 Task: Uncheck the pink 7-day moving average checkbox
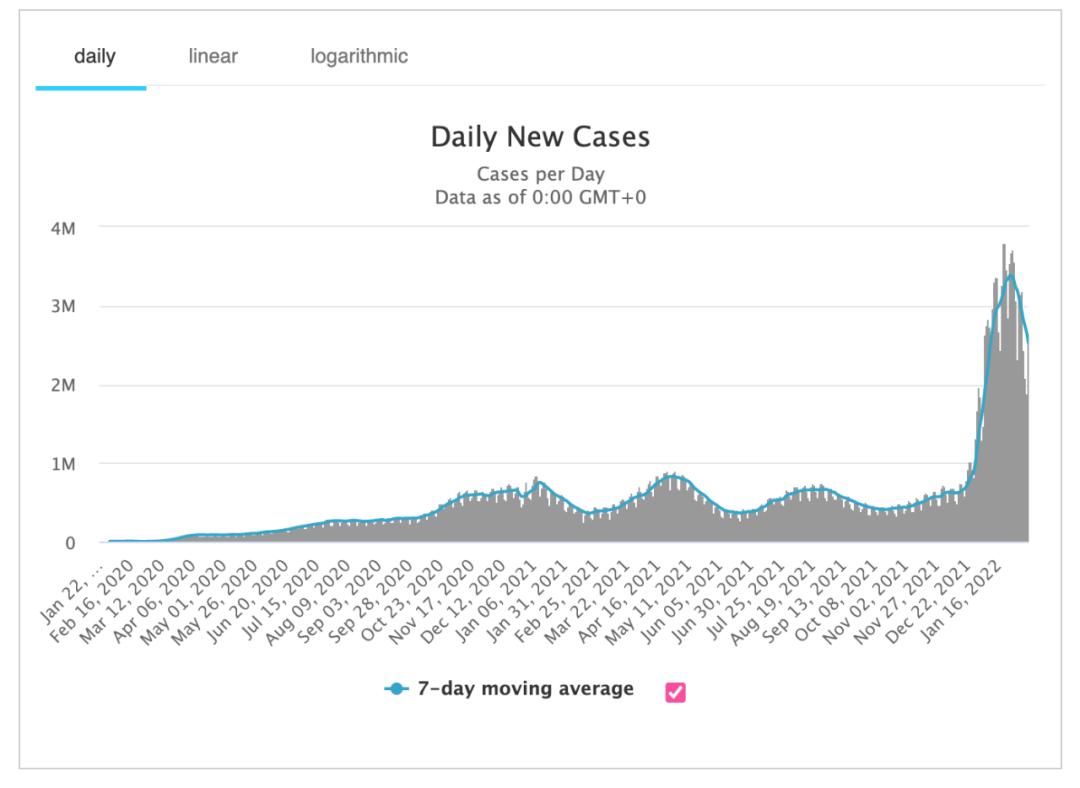click(x=675, y=692)
